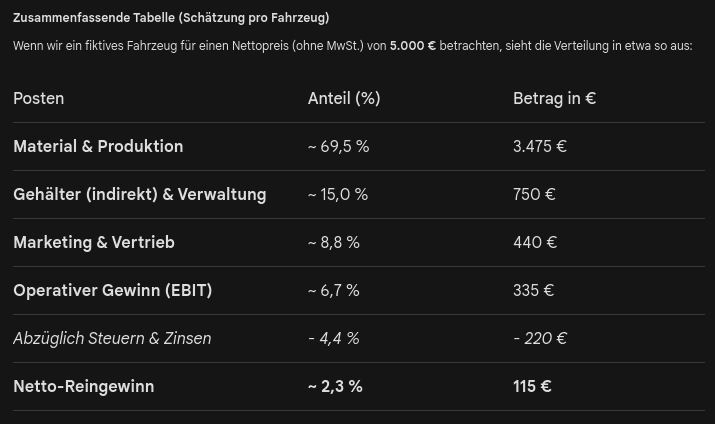The image size is (715, 424).
Task: Click the heading 'Zusammenfassende Tabelle (Schätzung pro Fahrzeug)'
Action: (x=171, y=18)
